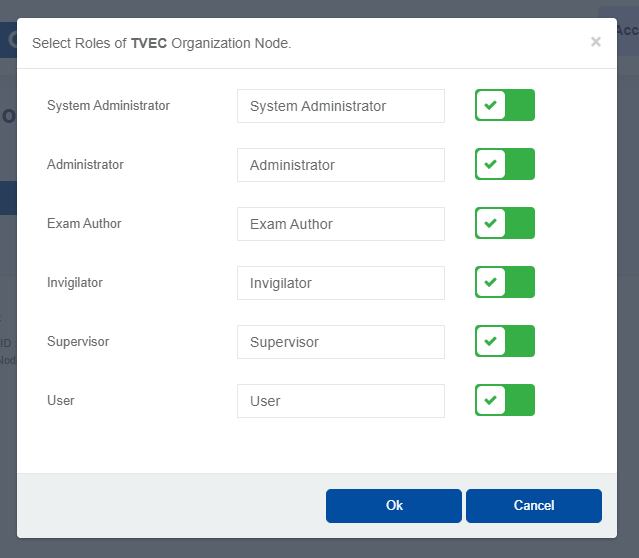Switch off the Exam Author role
Viewport: 639px width, 558px height.
click(505, 223)
